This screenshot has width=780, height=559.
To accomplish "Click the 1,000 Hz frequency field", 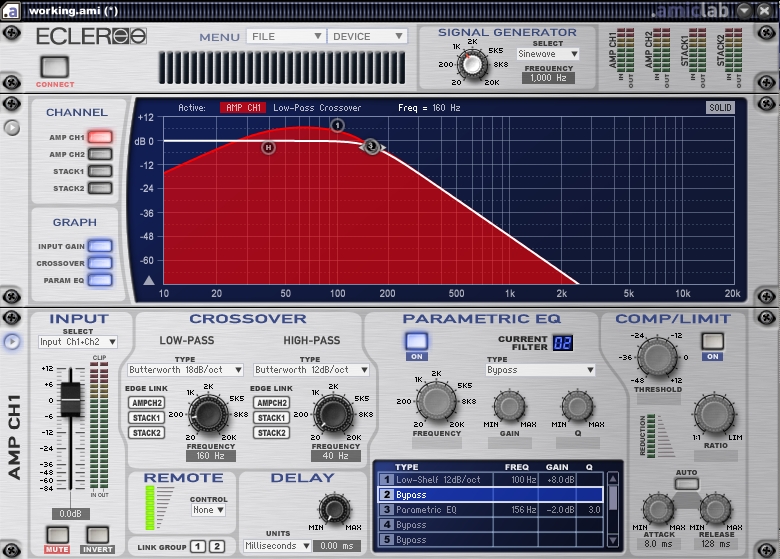I will pos(548,78).
